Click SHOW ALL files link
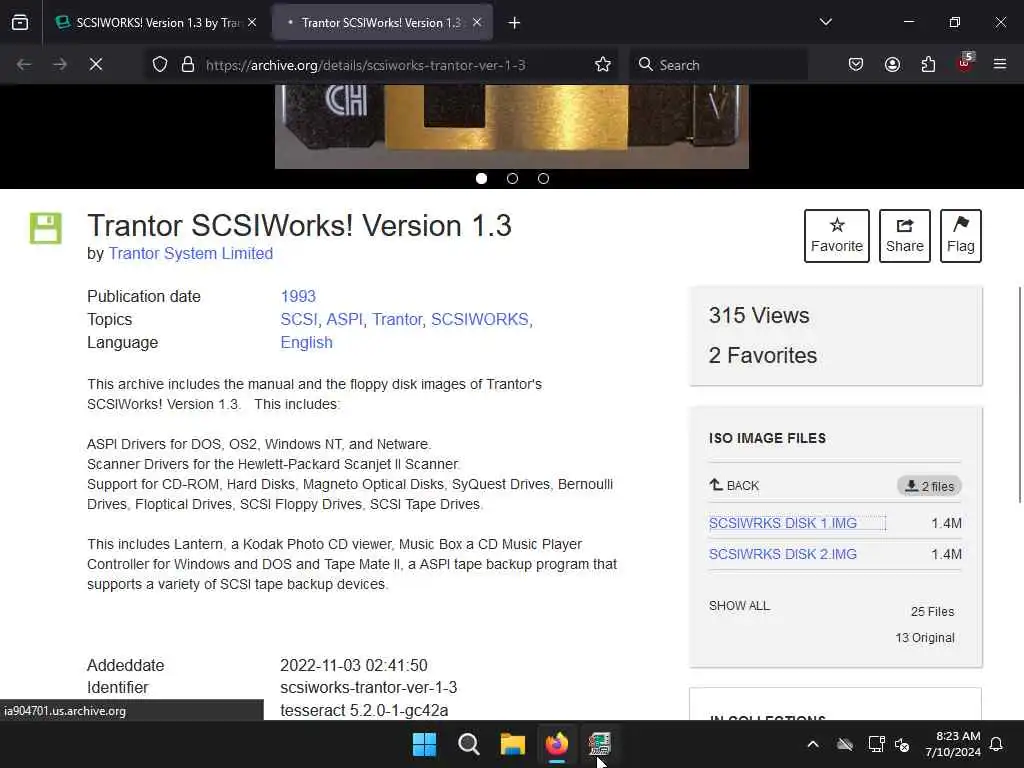The height and width of the screenshot is (768, 1024). tap(739, 605)
